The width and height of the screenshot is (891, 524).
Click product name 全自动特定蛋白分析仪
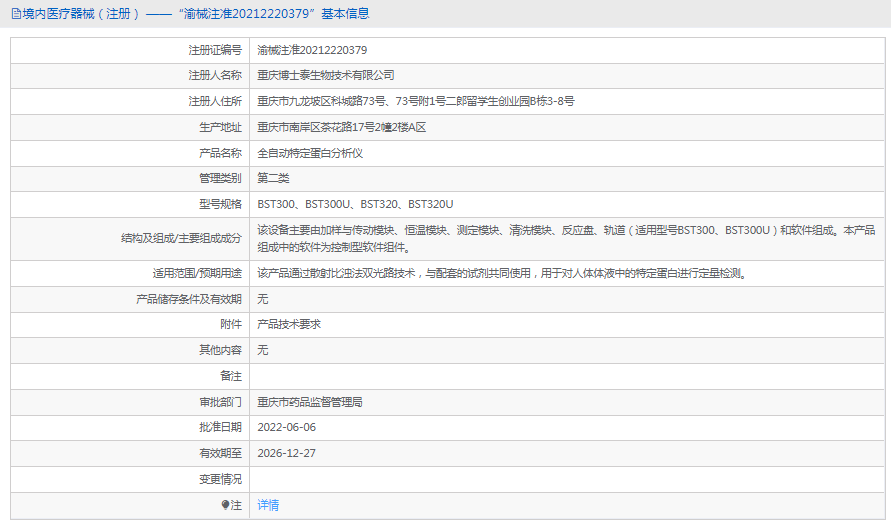pyautogui.click(x=310, y=153)
